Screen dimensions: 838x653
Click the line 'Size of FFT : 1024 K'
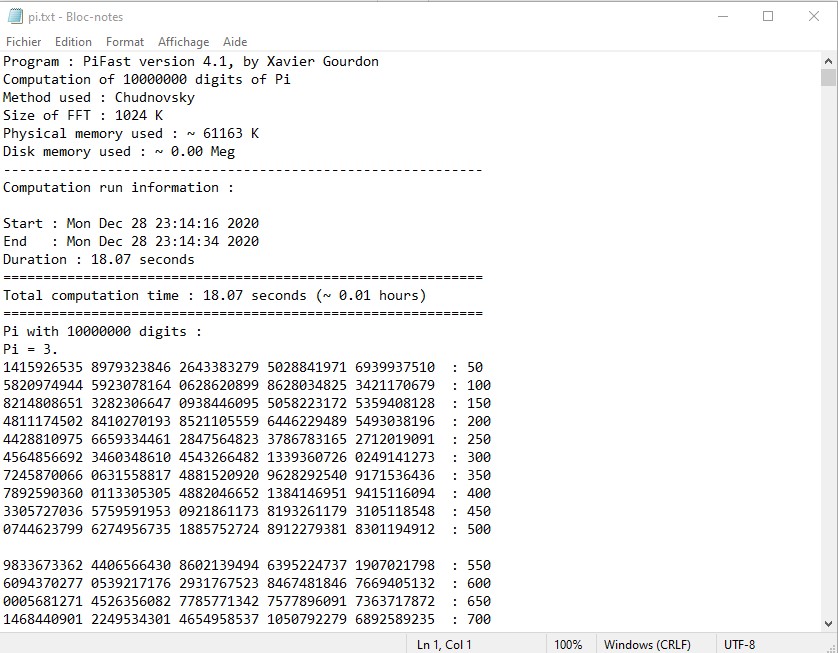click(x=83, y=115)
